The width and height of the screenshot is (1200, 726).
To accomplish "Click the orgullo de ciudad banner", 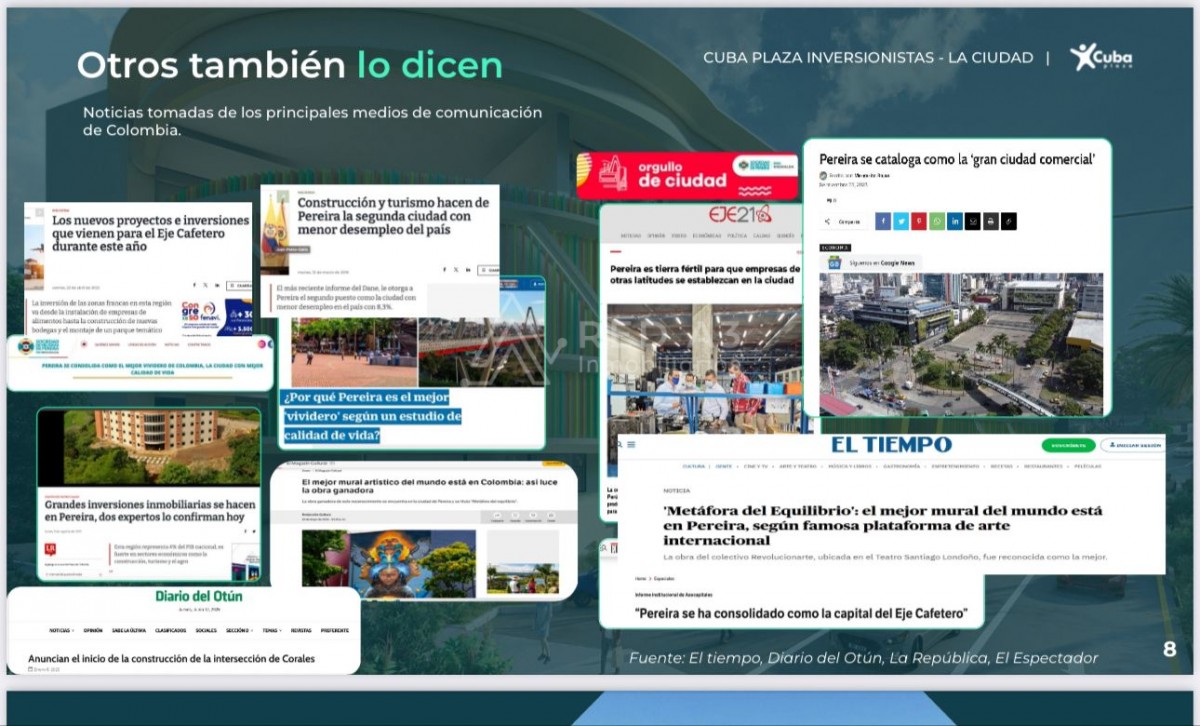I will (x=689, y=175).
